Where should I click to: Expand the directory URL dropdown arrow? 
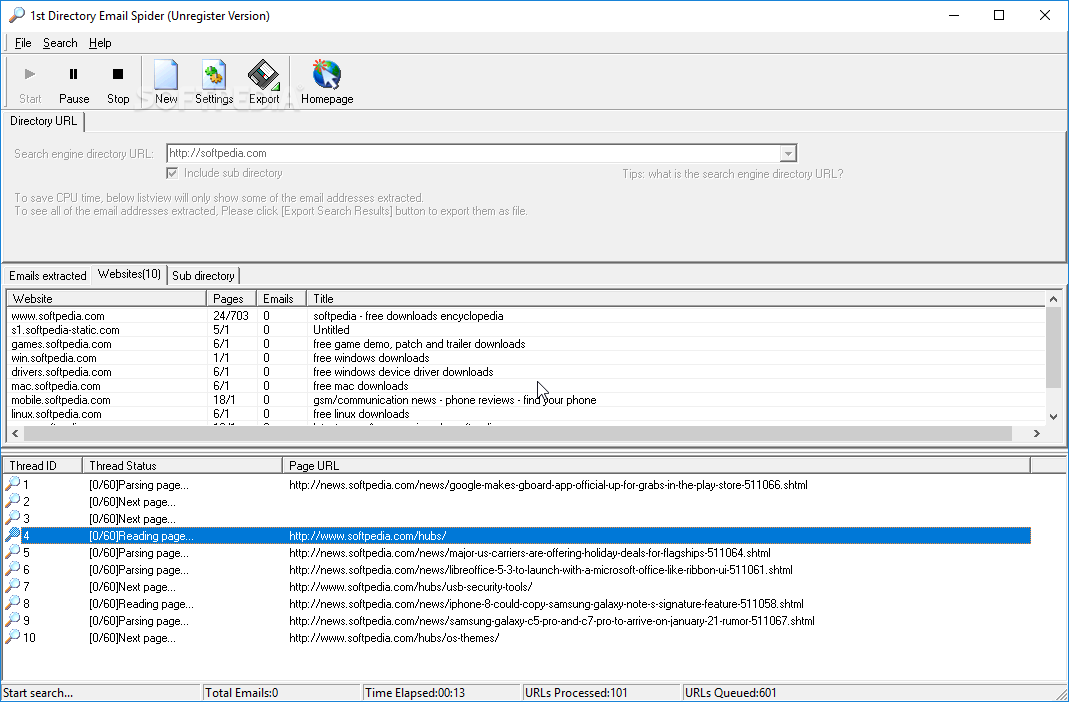pyautogui.click(x=788, y=153)
